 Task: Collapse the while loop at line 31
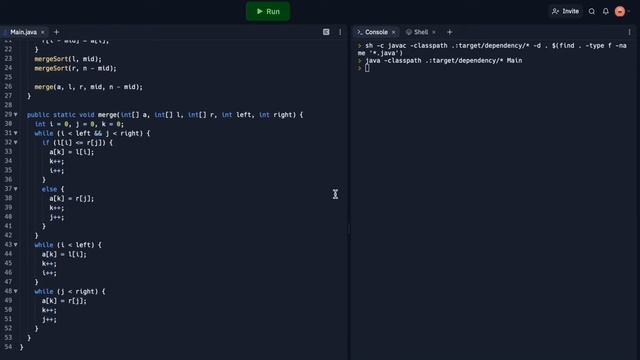(16, 133)
